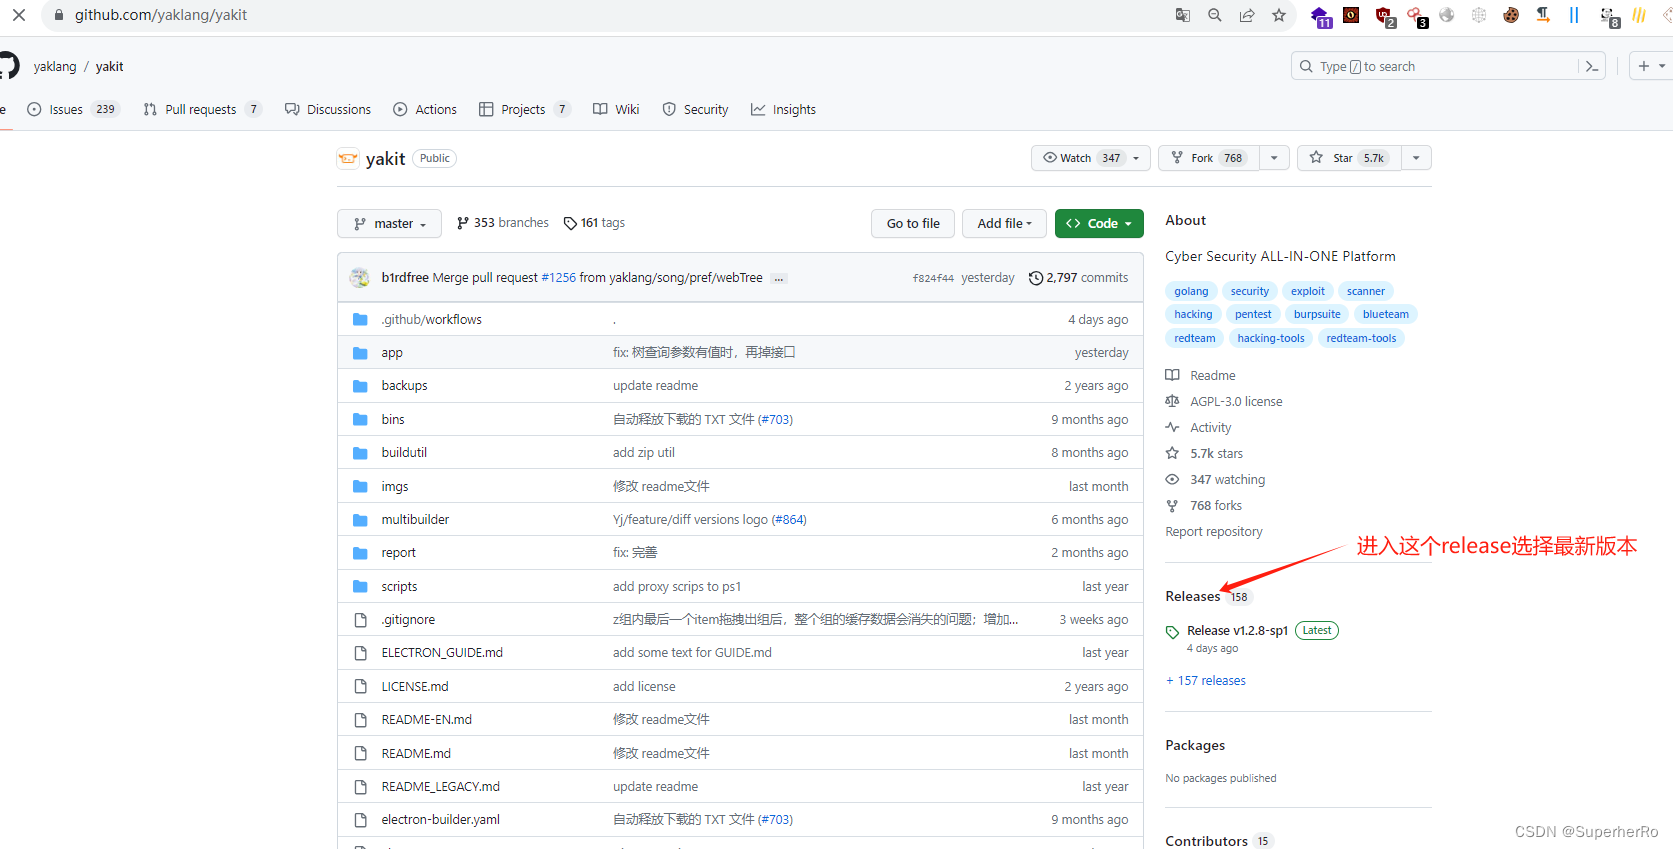Open the .gitignore file
Screen dimensions: 1673x849
[x=408, y=620]
